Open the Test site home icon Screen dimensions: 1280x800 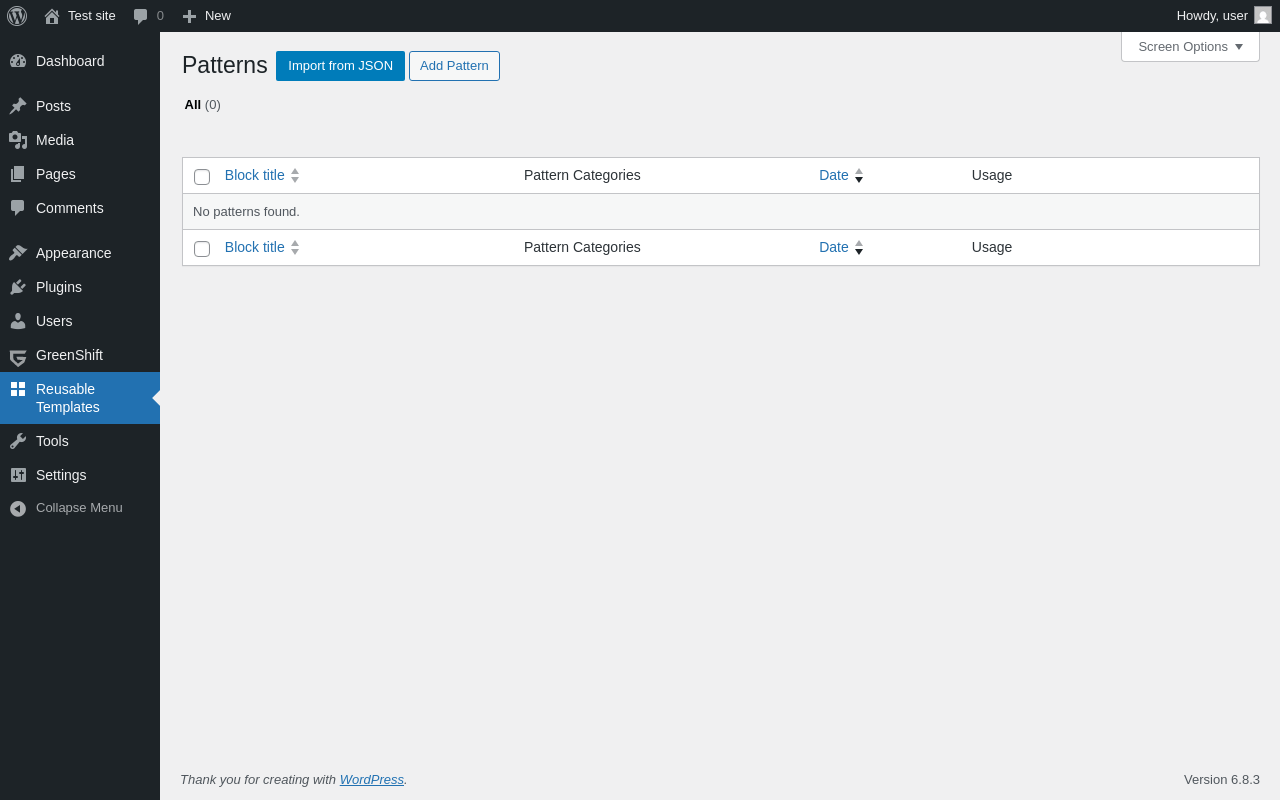(x=52, y=16)
